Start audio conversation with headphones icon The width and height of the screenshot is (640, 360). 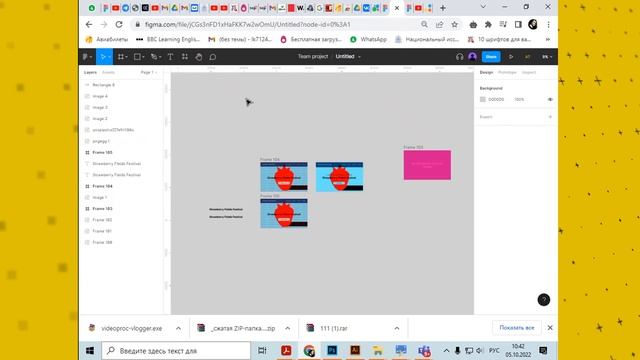tap(460, 57)
